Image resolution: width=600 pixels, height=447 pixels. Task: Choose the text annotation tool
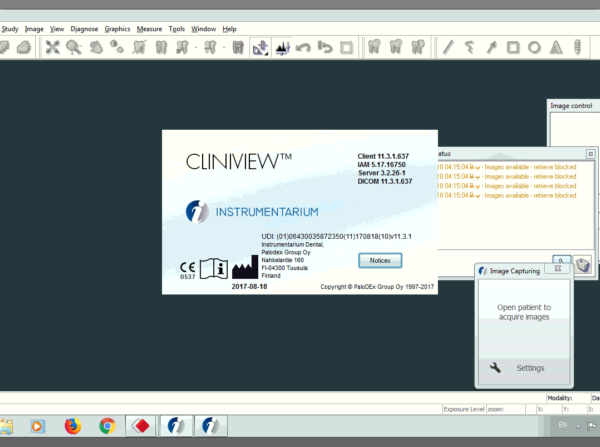pos(557,47)
